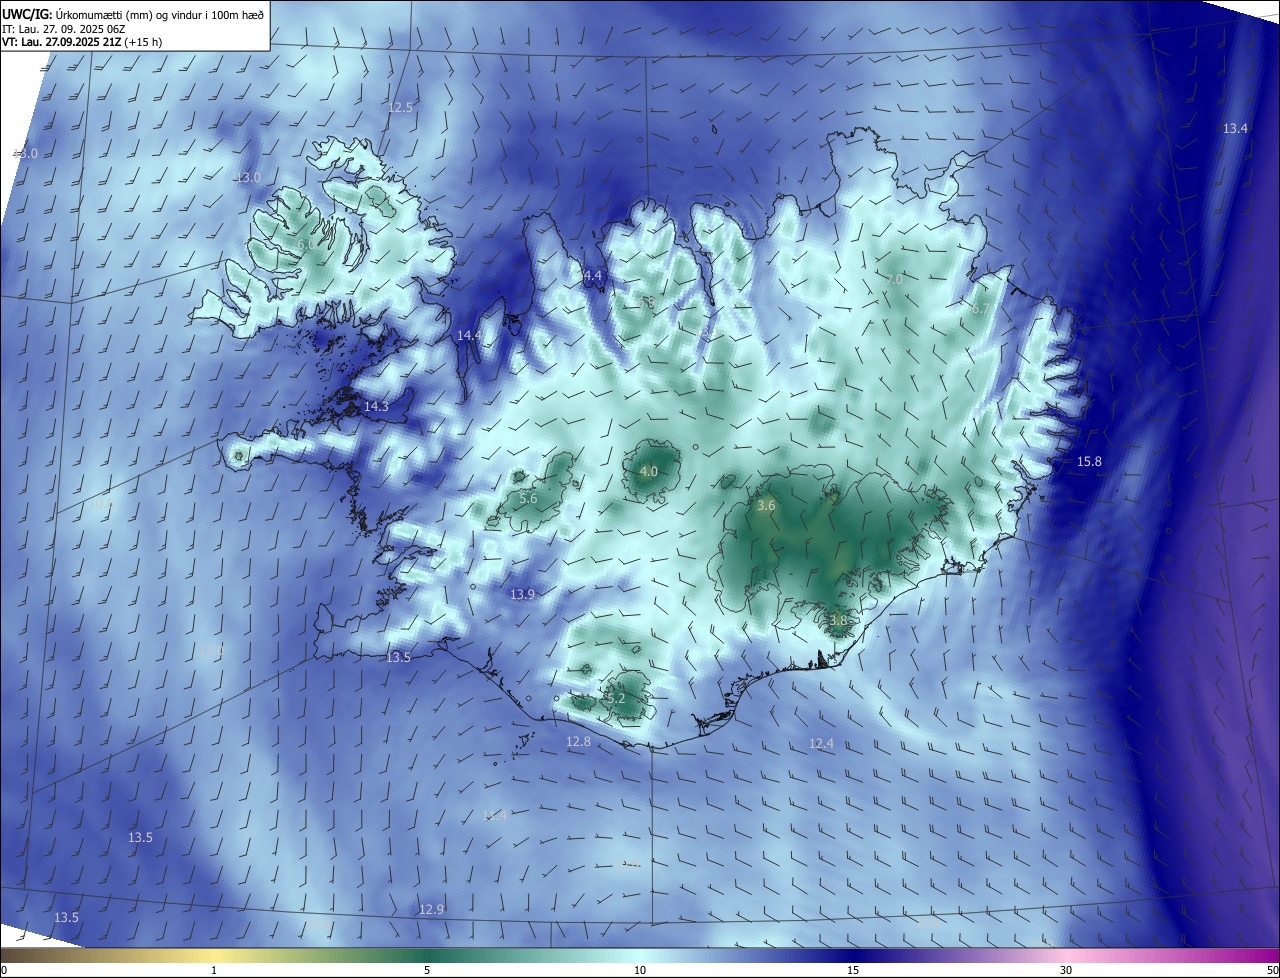Select the colorbar tick labeled 5
This screenshot has width=1280, height=978.
point(427,970)
